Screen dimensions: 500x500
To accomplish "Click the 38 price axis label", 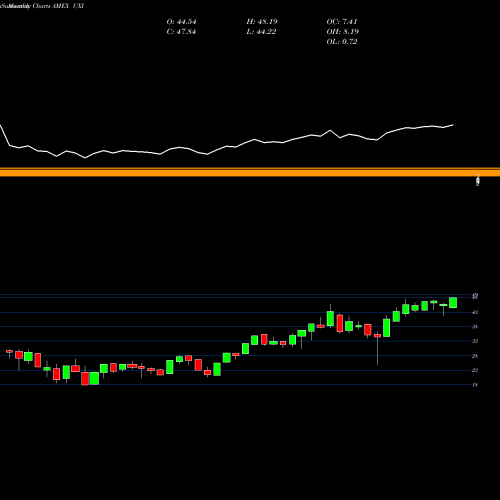I will tap(475, 327).
